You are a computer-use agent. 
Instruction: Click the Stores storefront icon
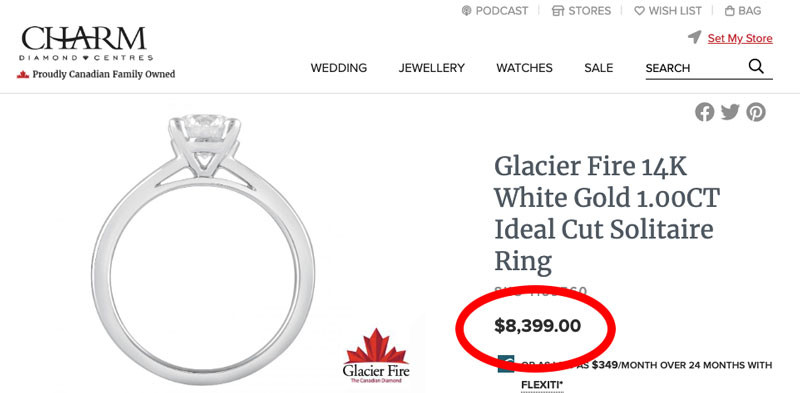pos(558,11)
